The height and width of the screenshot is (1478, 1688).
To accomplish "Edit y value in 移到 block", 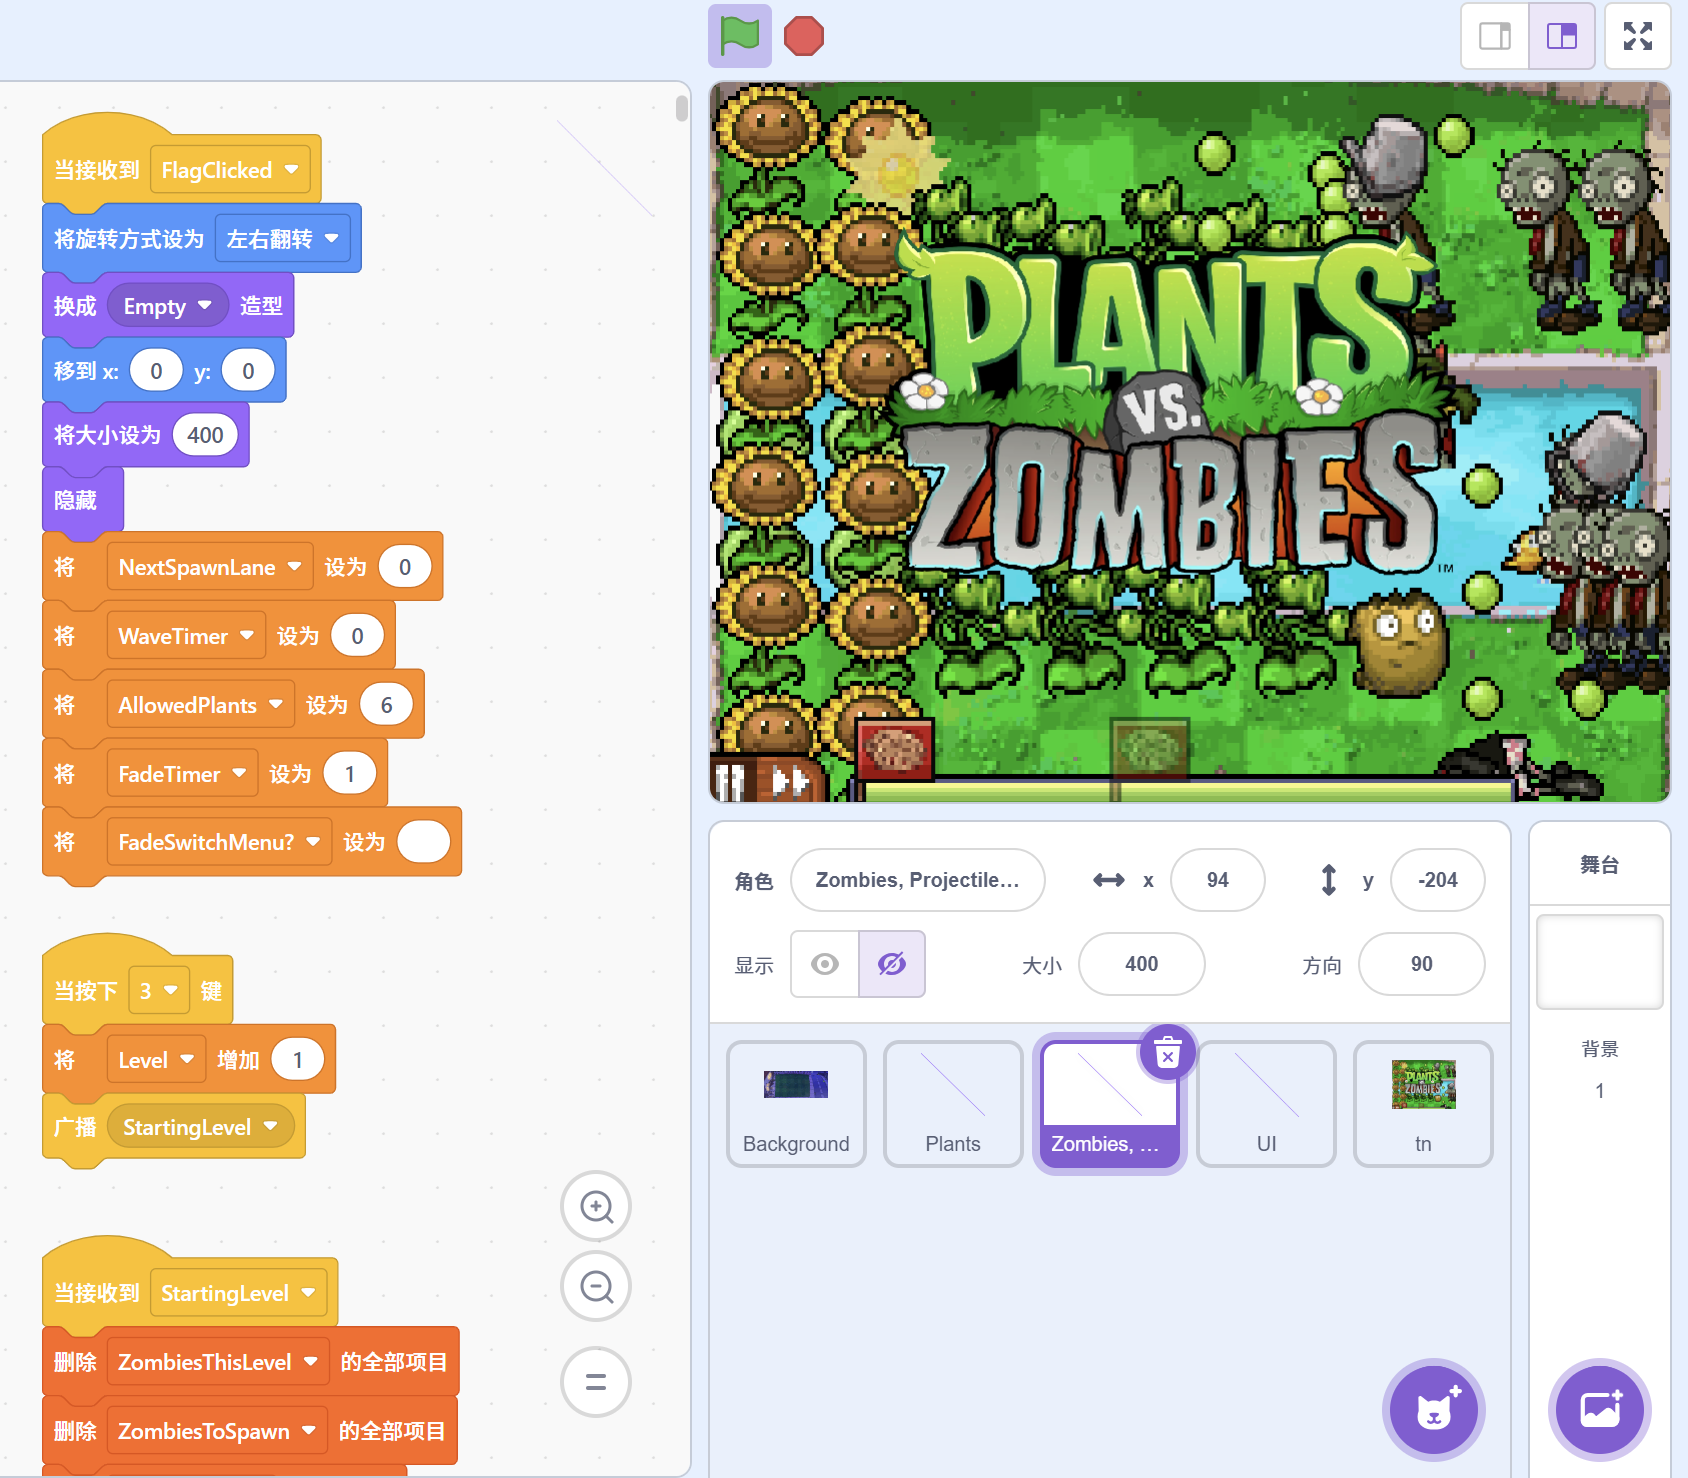I will coord(248,371).
